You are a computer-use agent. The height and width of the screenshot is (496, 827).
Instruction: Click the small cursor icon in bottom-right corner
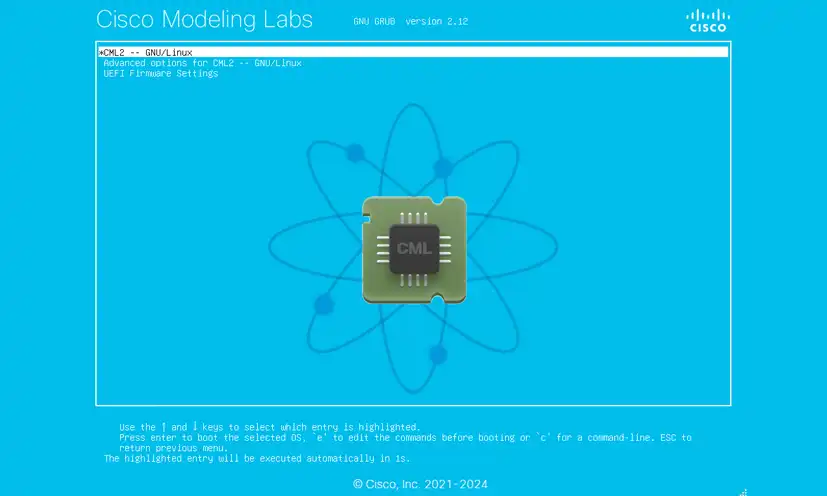tap(743, 490)
